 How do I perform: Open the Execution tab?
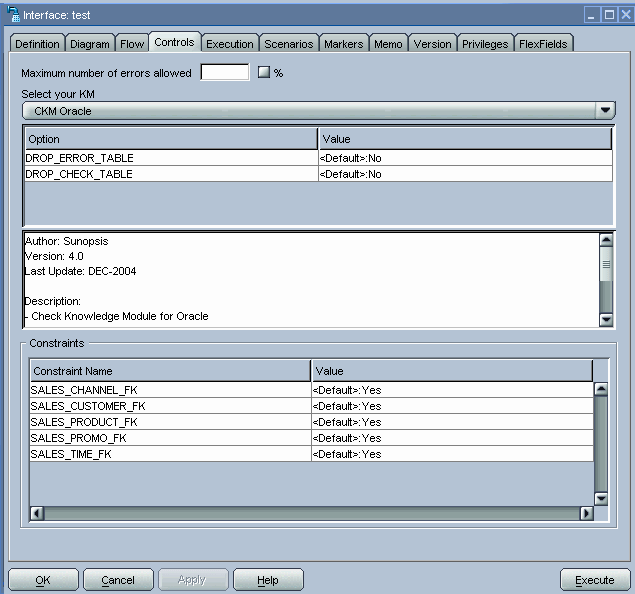[x=230, y=44]
